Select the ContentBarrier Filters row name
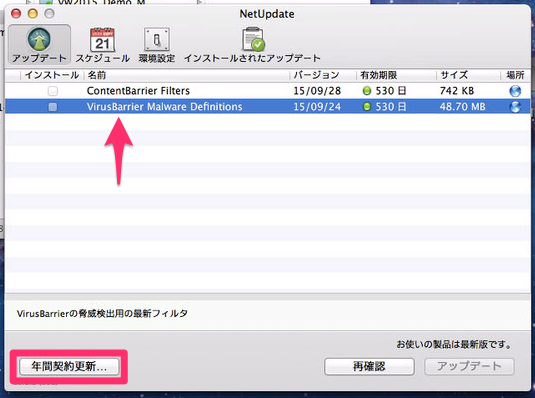The height and width of the screenshot is (398, 535). click(138, 91)
